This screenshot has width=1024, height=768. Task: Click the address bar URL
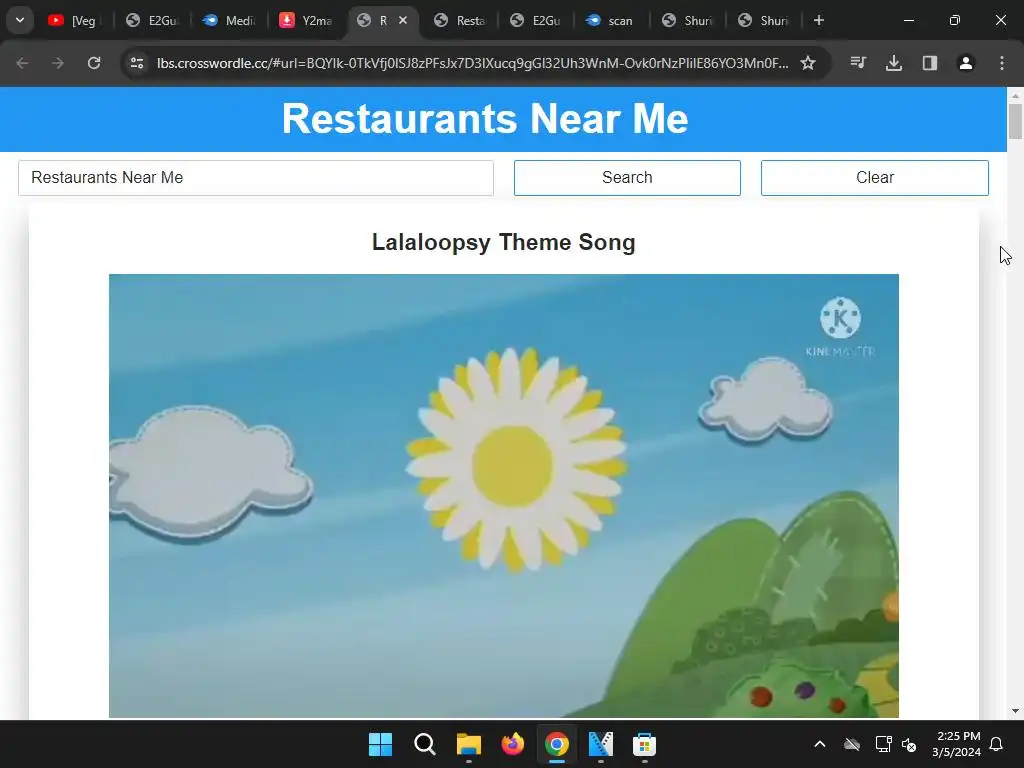click(472, 63)
